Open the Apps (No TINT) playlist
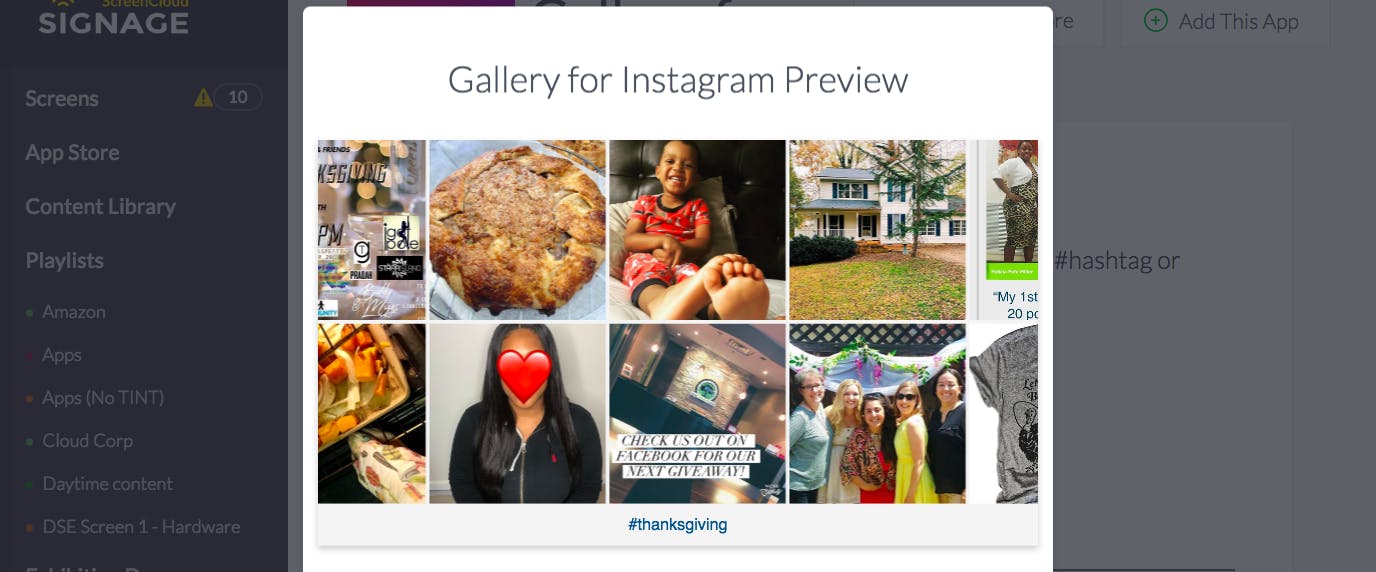 (x=103, y=398)
